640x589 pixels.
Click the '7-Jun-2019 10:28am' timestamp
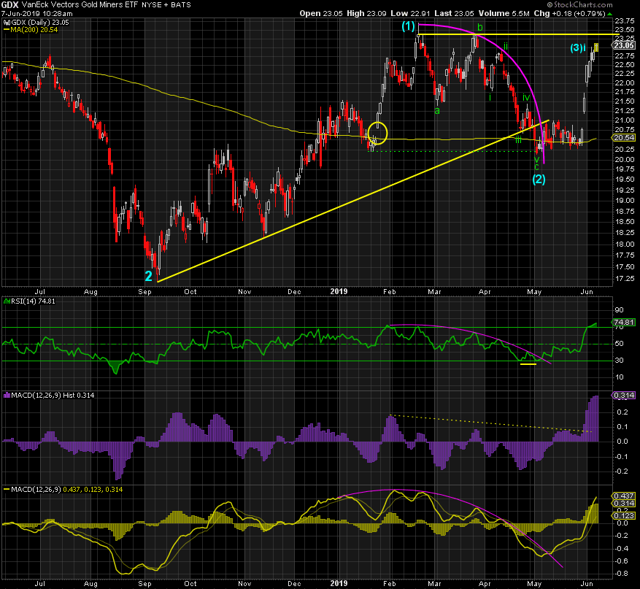tap(37, 13)
